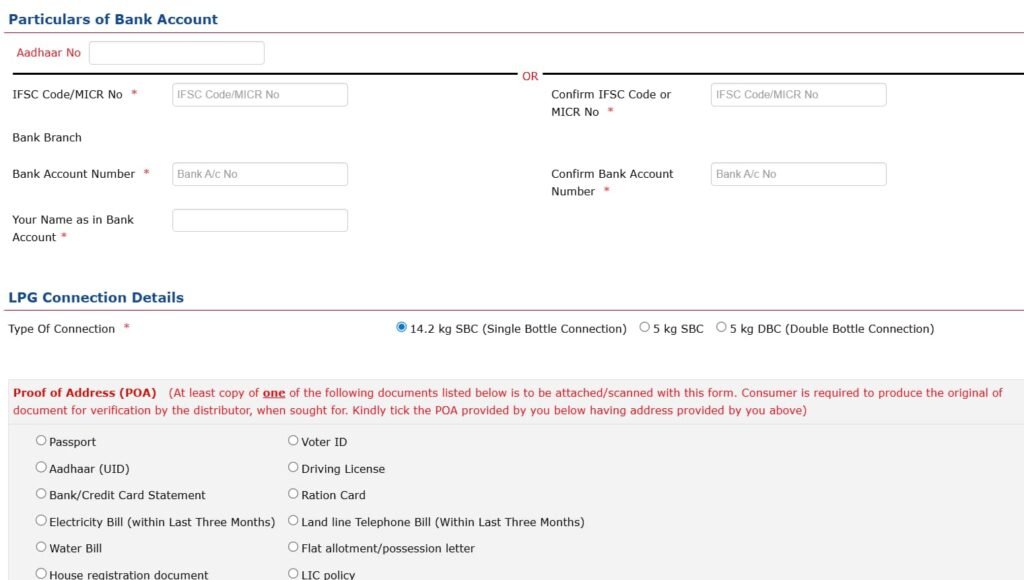The width and height of the screenshot is (1024, 580).
Task: Choose the 5 kg SBC option
Action: pos(645,328)
